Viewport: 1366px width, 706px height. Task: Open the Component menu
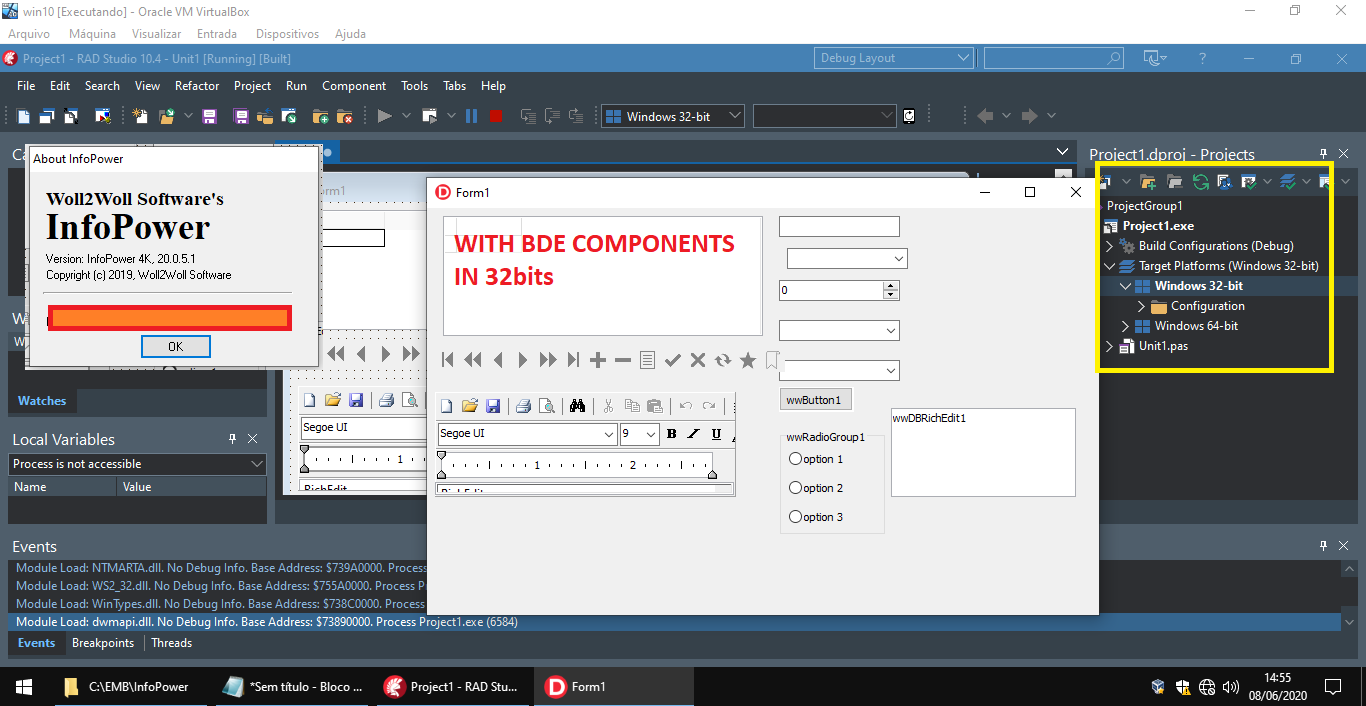coord(354,86)
